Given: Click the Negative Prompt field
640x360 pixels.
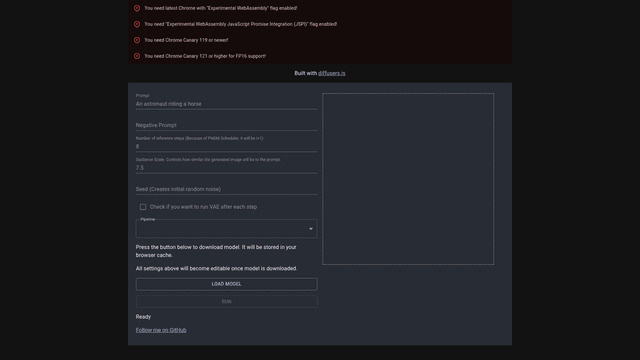Looking at the screenshot, I should click(226, 125).
